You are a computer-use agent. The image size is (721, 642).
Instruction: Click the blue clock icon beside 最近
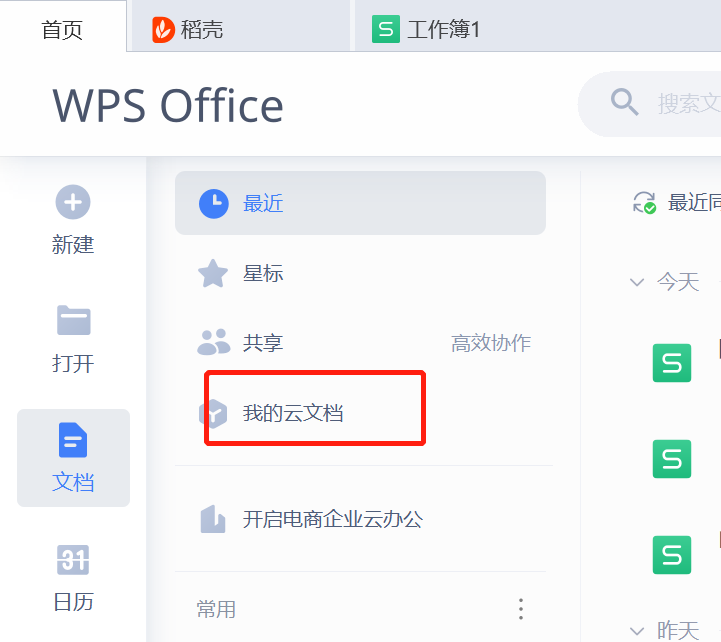point(213,203)
